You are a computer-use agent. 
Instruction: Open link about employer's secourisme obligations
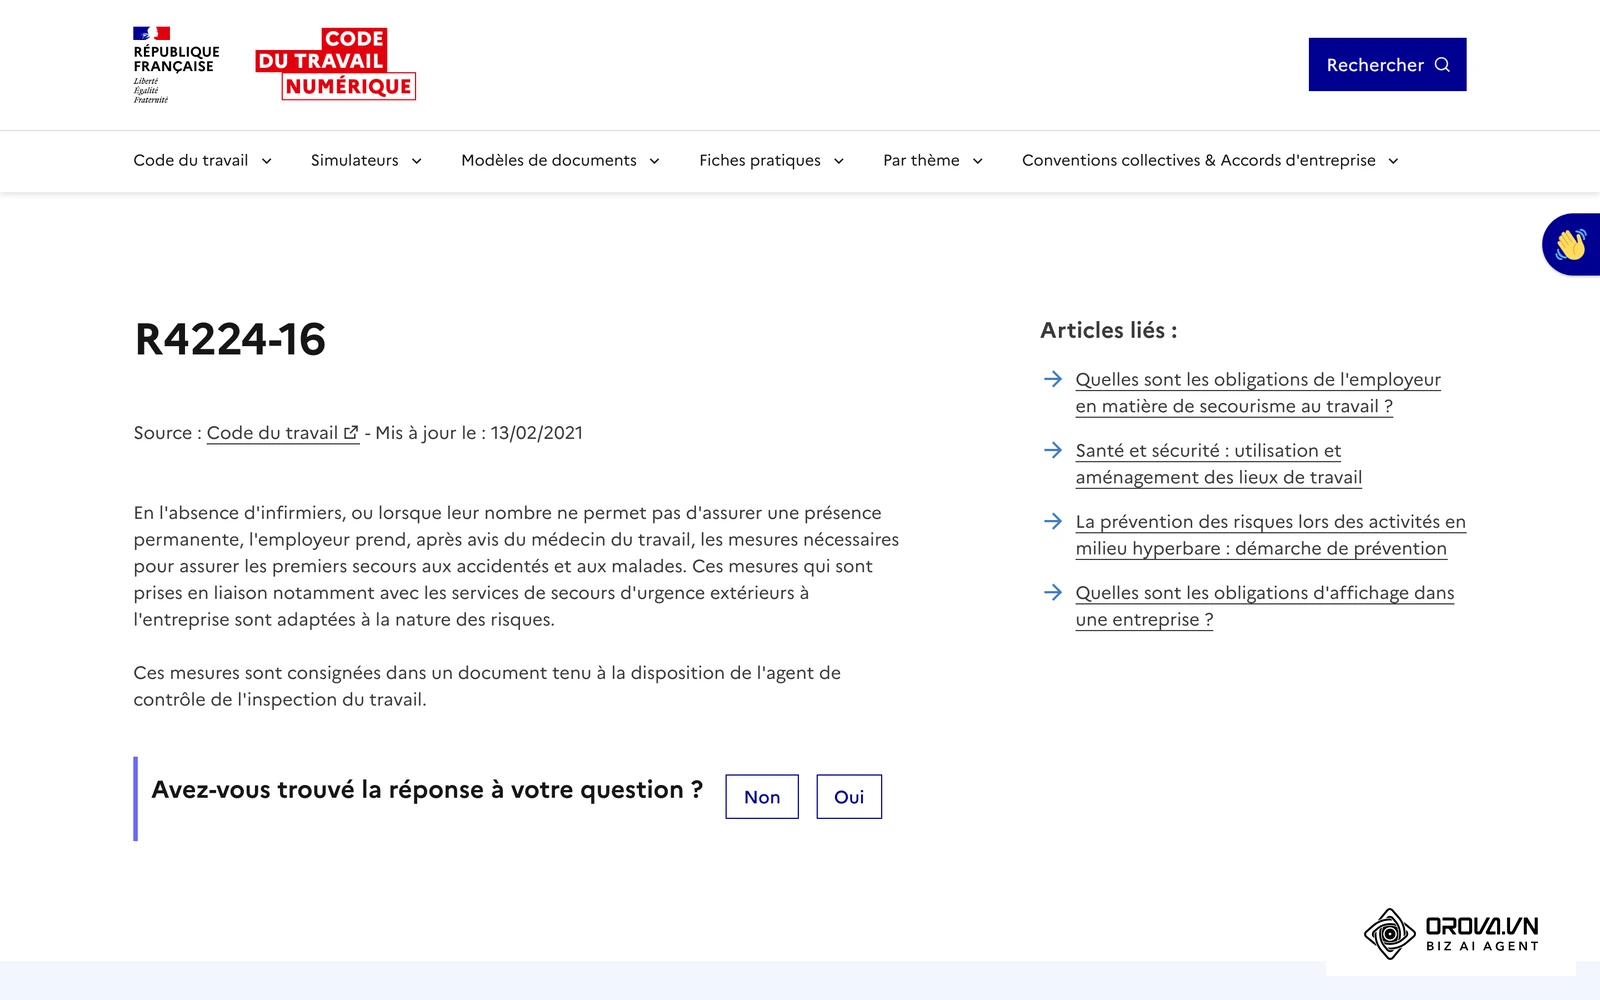point(1258,393)
